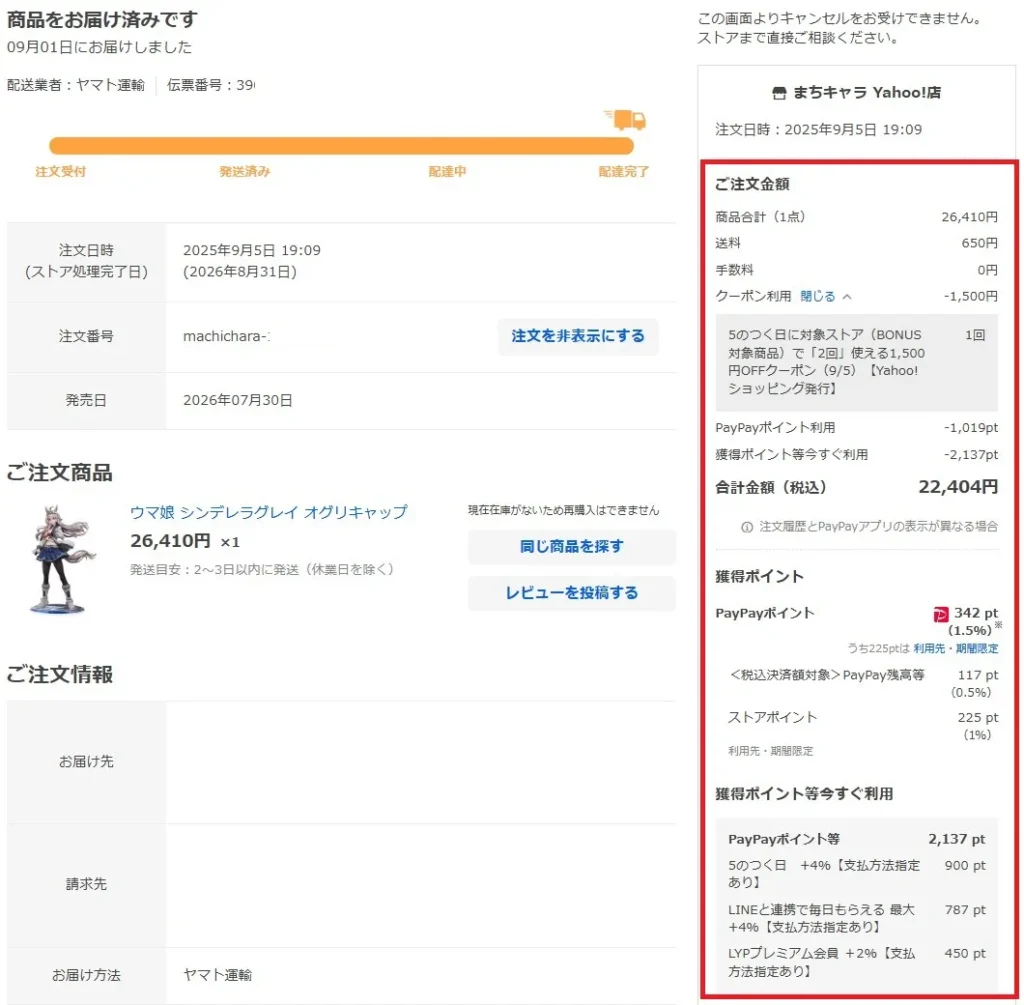Open ウマ娘 シンデレラグレイ オグリキャップ product link
This screenshot has width=1024, height=1005.
pyautogui.click(x=268, y=512)
